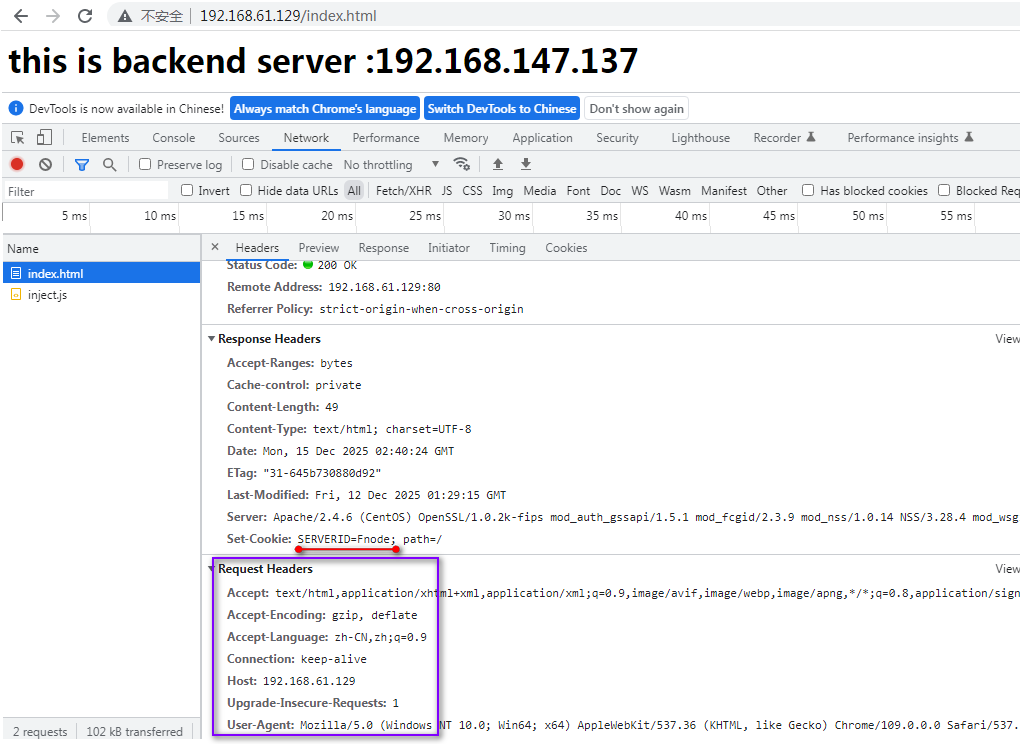This screenshot has width=1020, height=744.
Task: Click the SERVERID=Fnode cookie value
Action: pyautogui.click(x=346, y=539)
